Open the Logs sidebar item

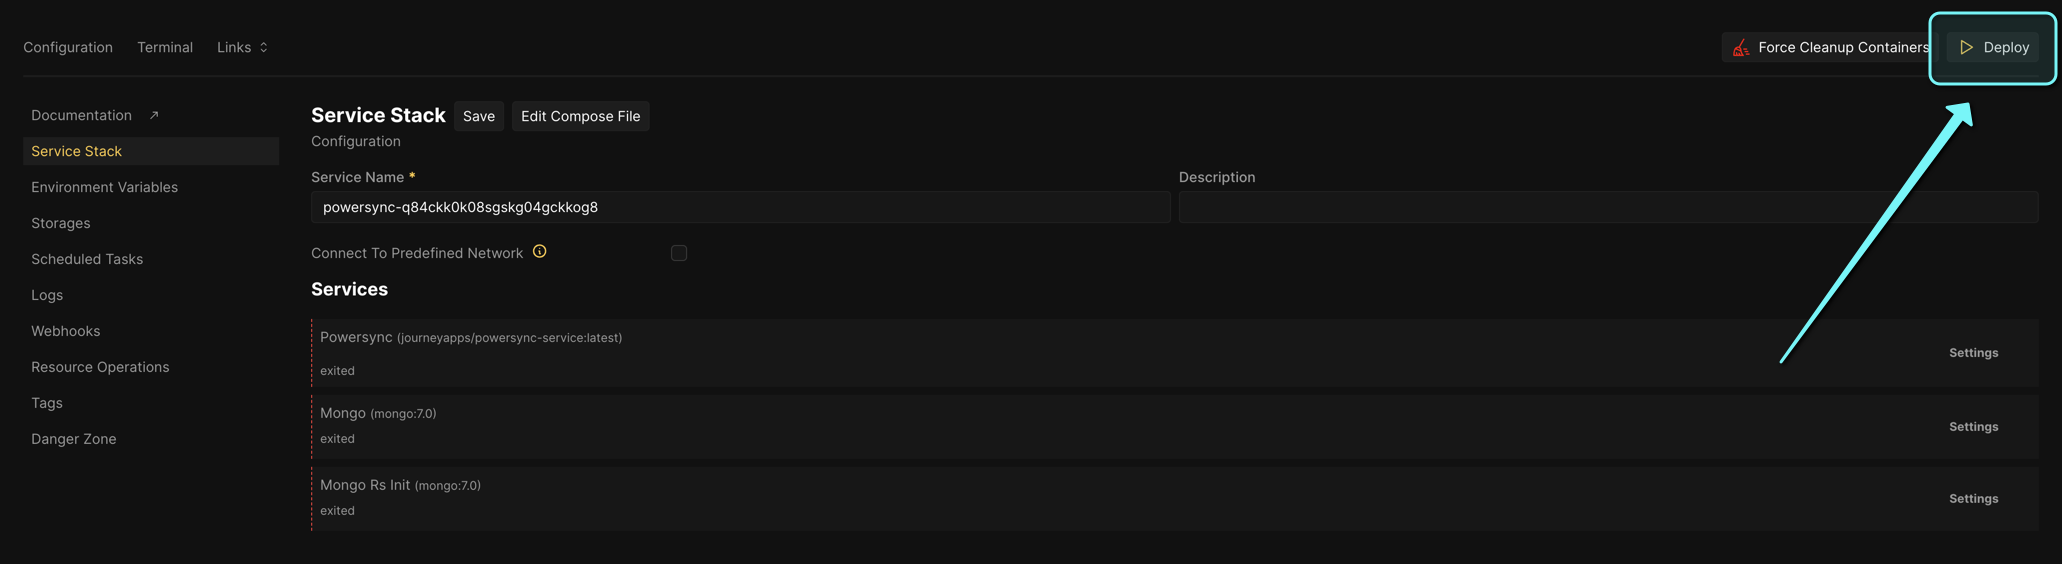[x=47, y=295]
